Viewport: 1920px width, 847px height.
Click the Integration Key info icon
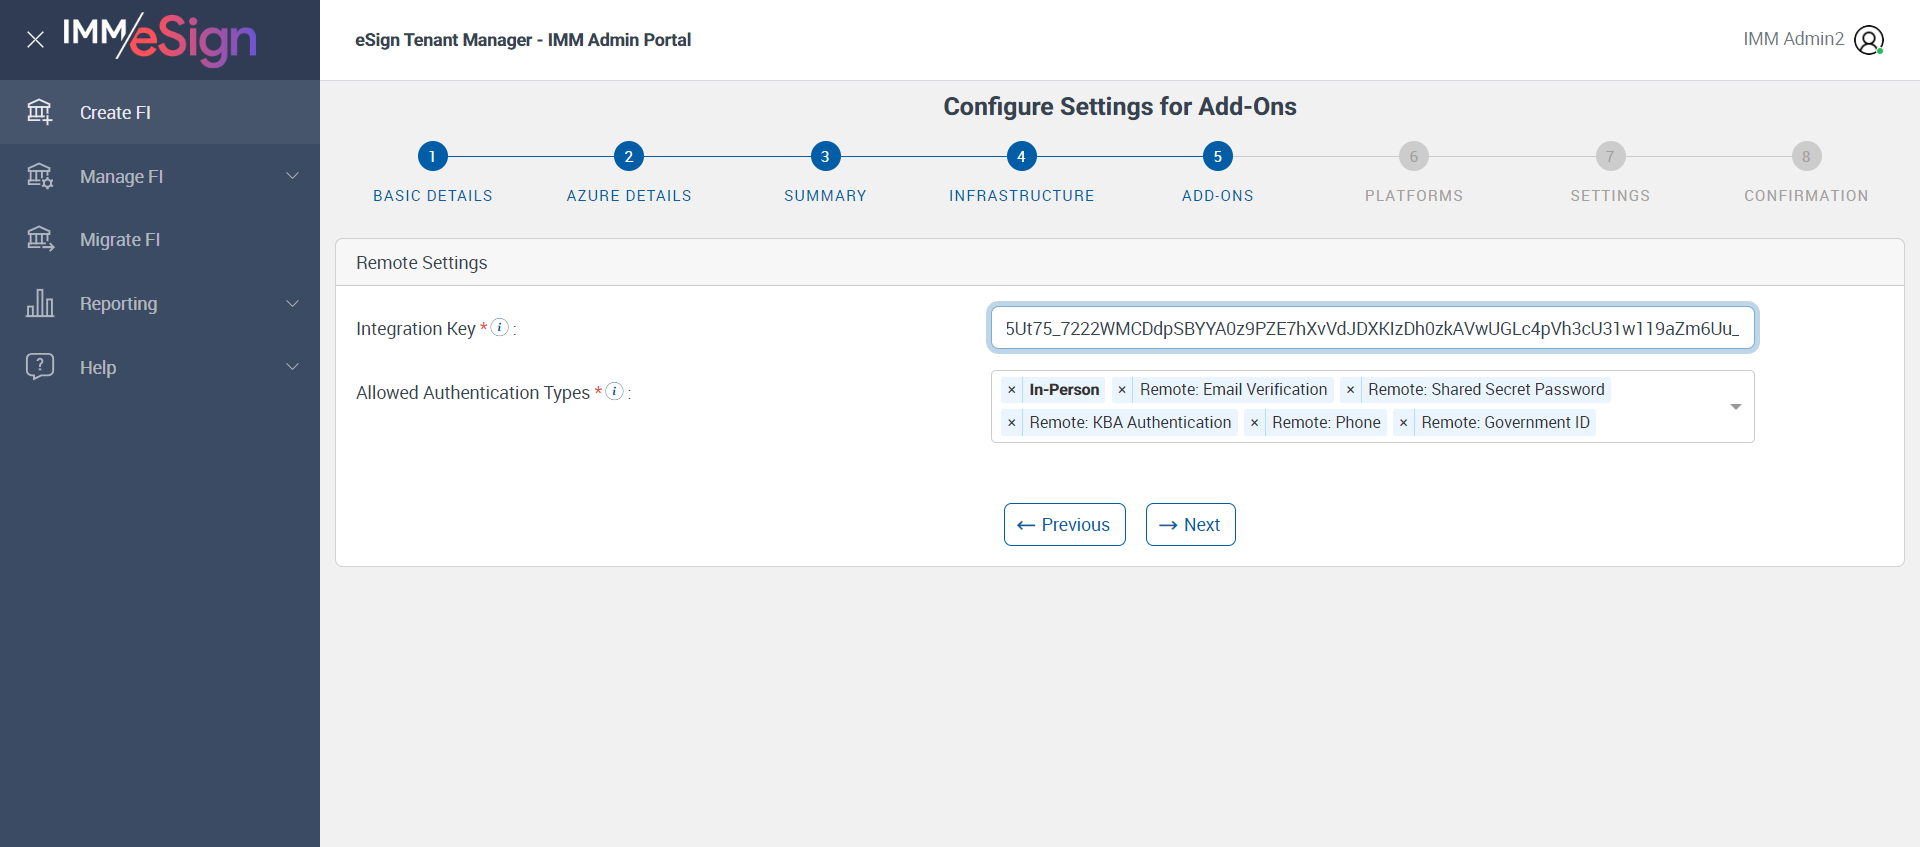point(500,327)
